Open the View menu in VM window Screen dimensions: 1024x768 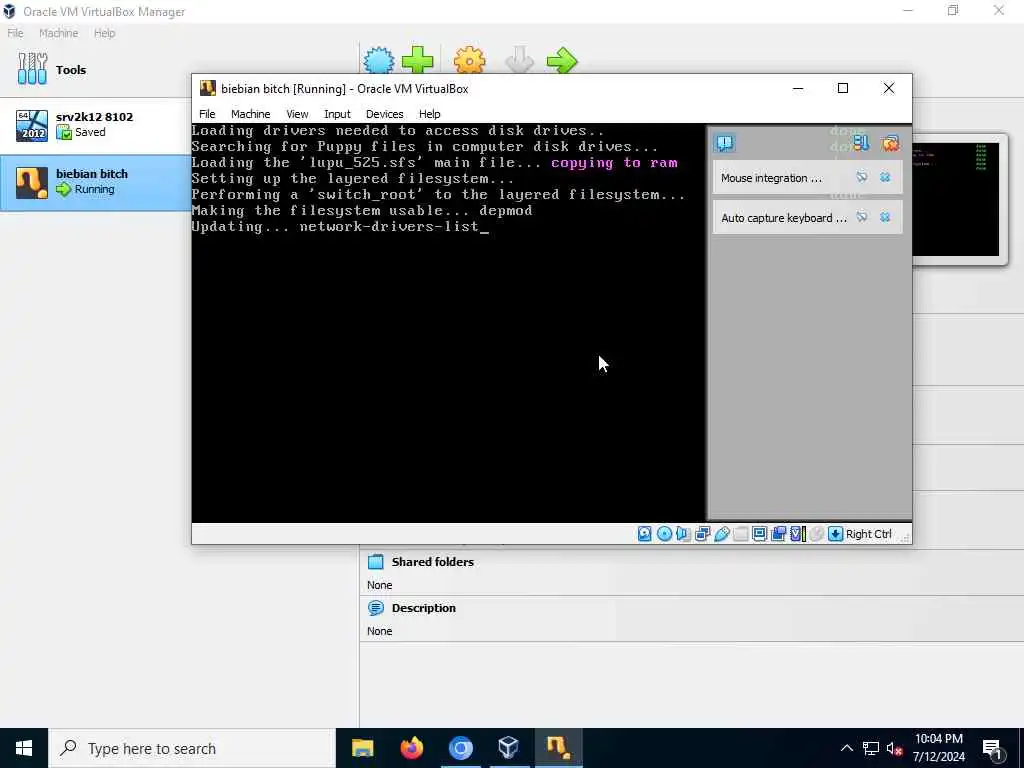tap(297, 114)
